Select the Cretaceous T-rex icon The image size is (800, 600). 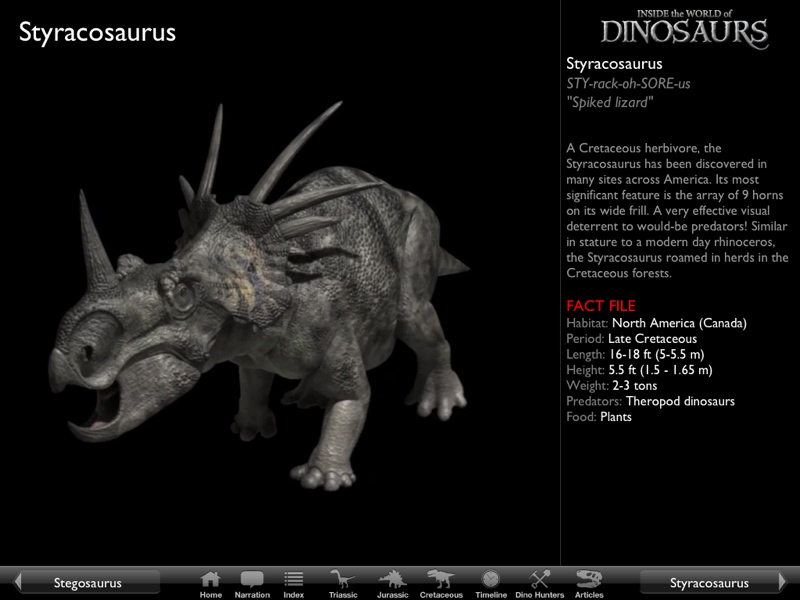point(441,584)
